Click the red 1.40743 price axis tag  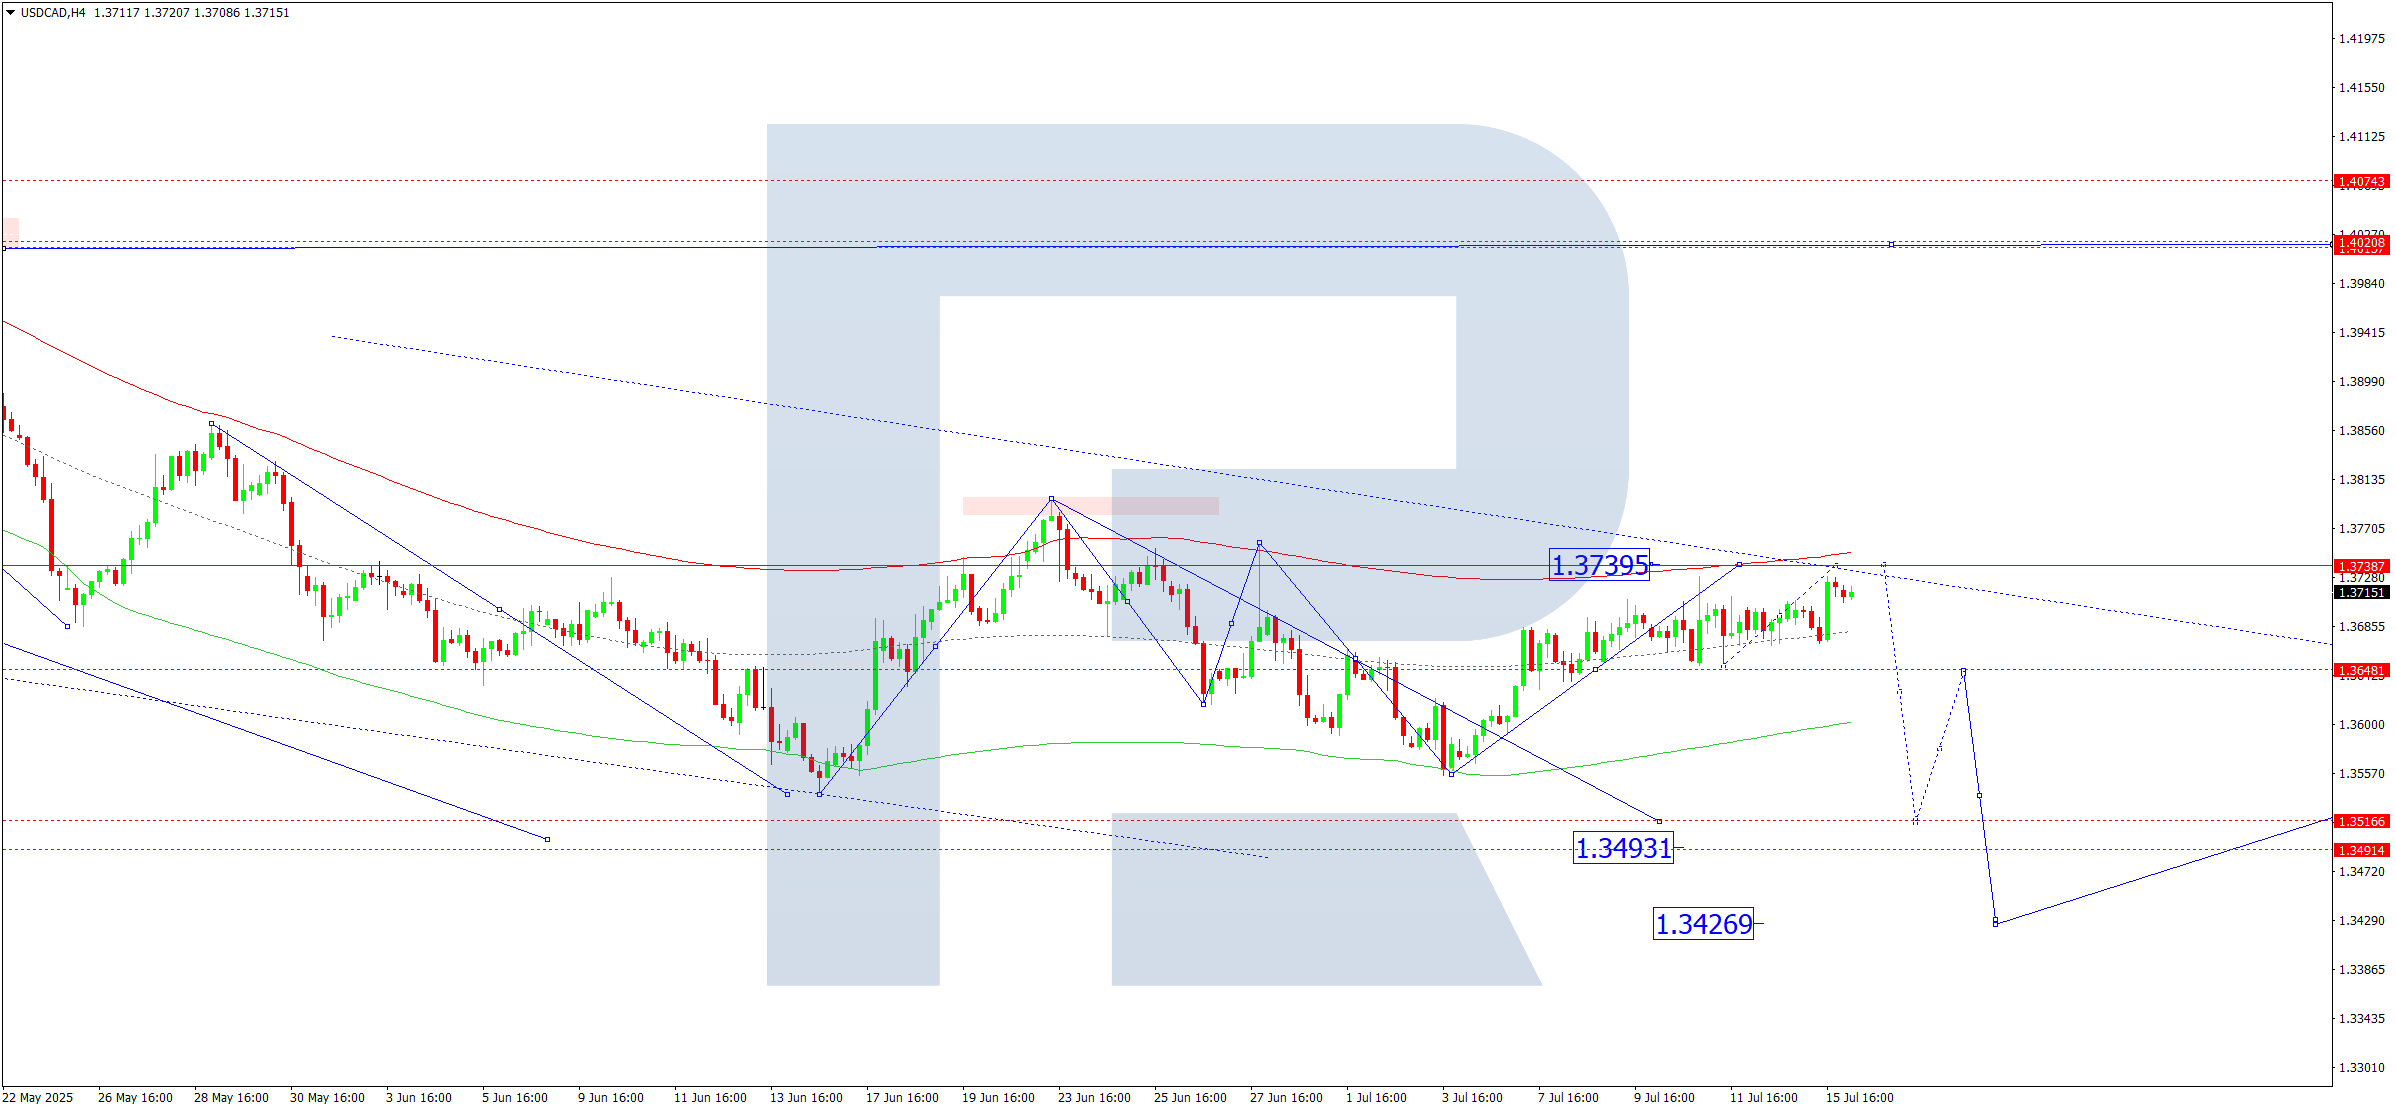pos(2361,182)
